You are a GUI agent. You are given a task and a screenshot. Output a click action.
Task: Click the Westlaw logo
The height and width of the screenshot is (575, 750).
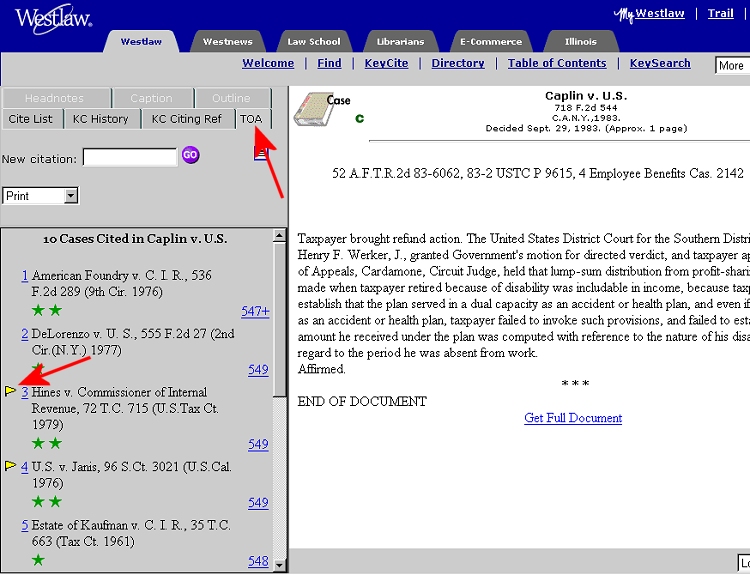53,19
